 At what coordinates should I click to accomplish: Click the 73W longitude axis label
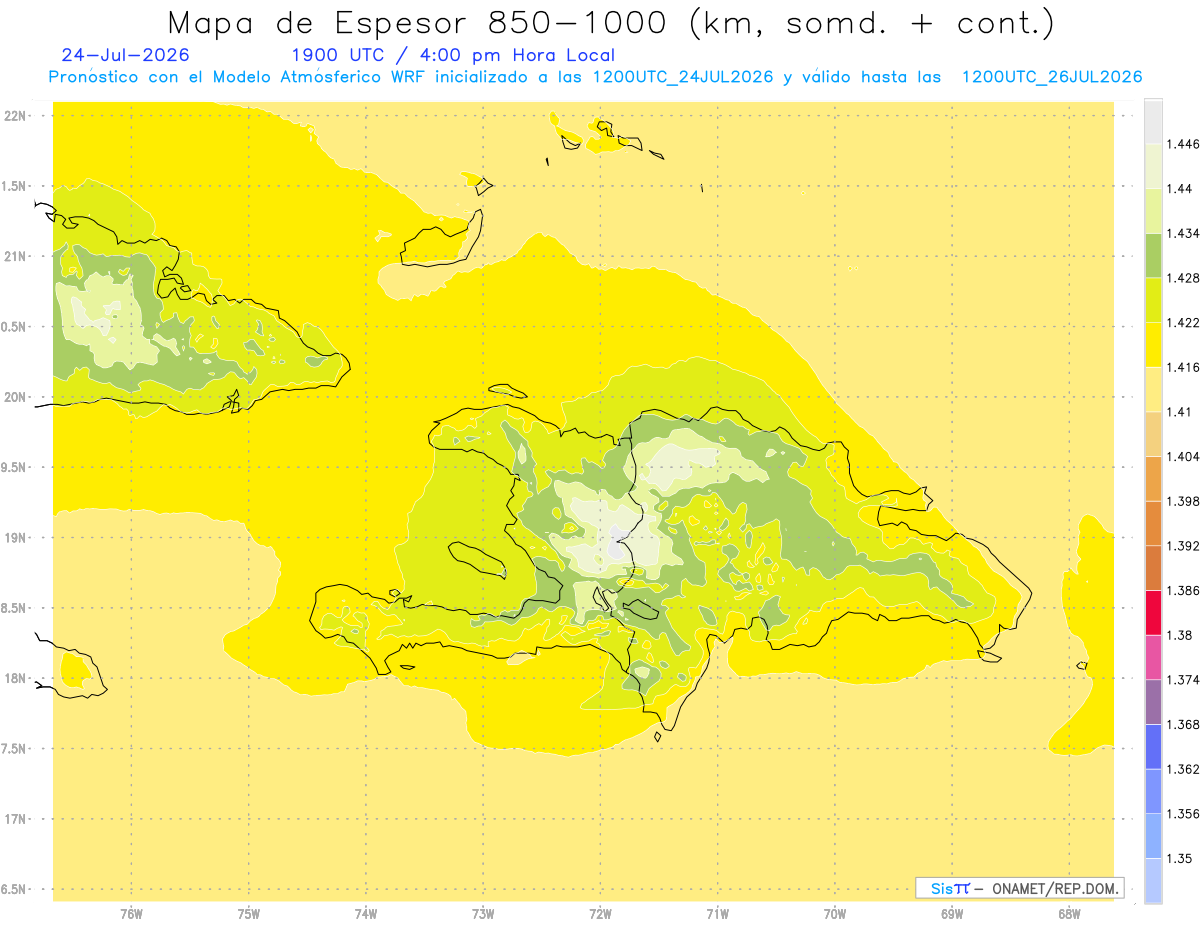483,913
